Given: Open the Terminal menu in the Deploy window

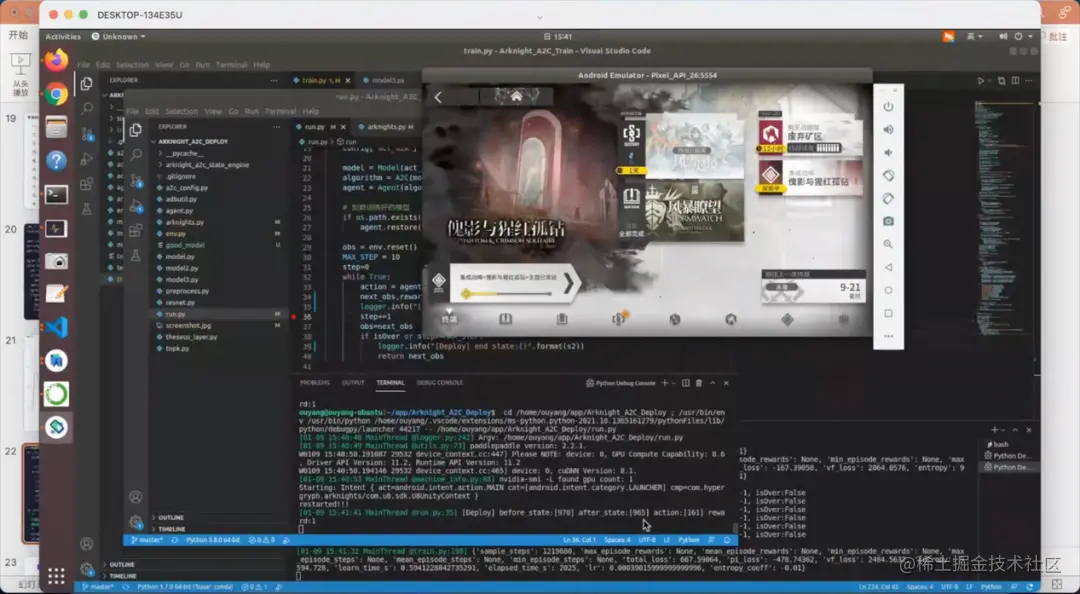Looking at the screenshot, I should tap(280, 111).
